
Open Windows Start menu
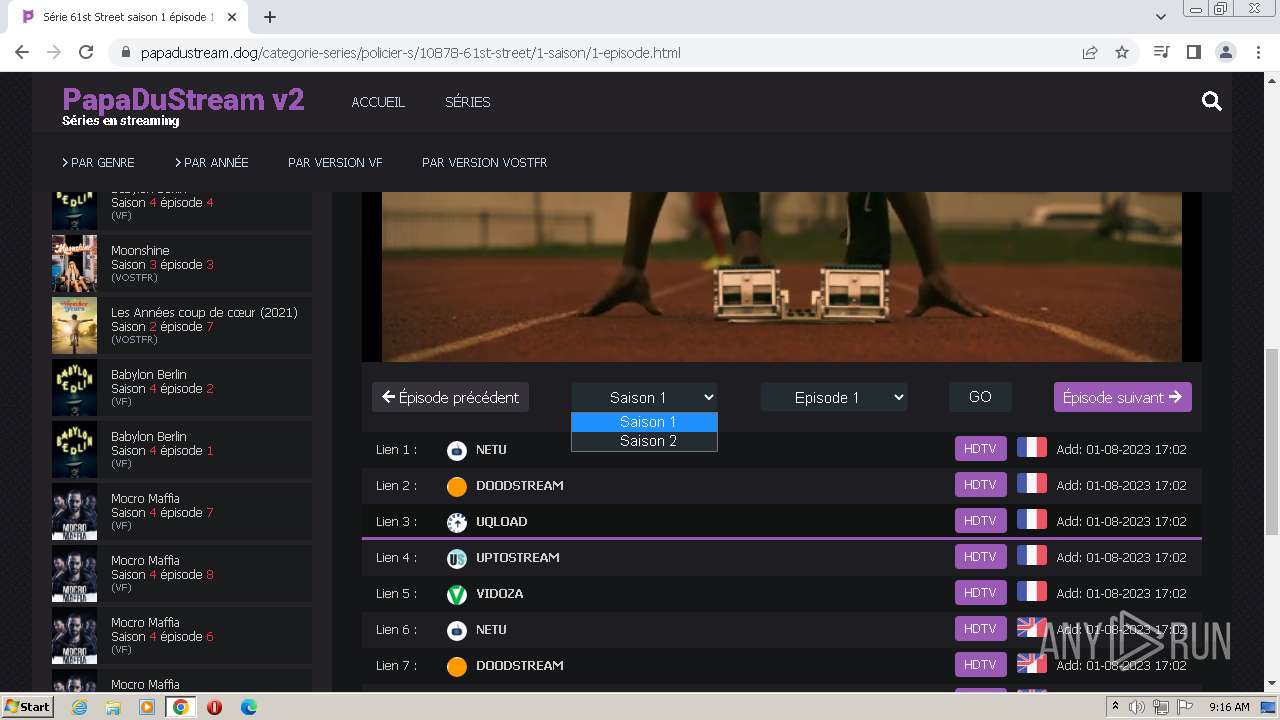pyautogui.click(x=27, y=707)
